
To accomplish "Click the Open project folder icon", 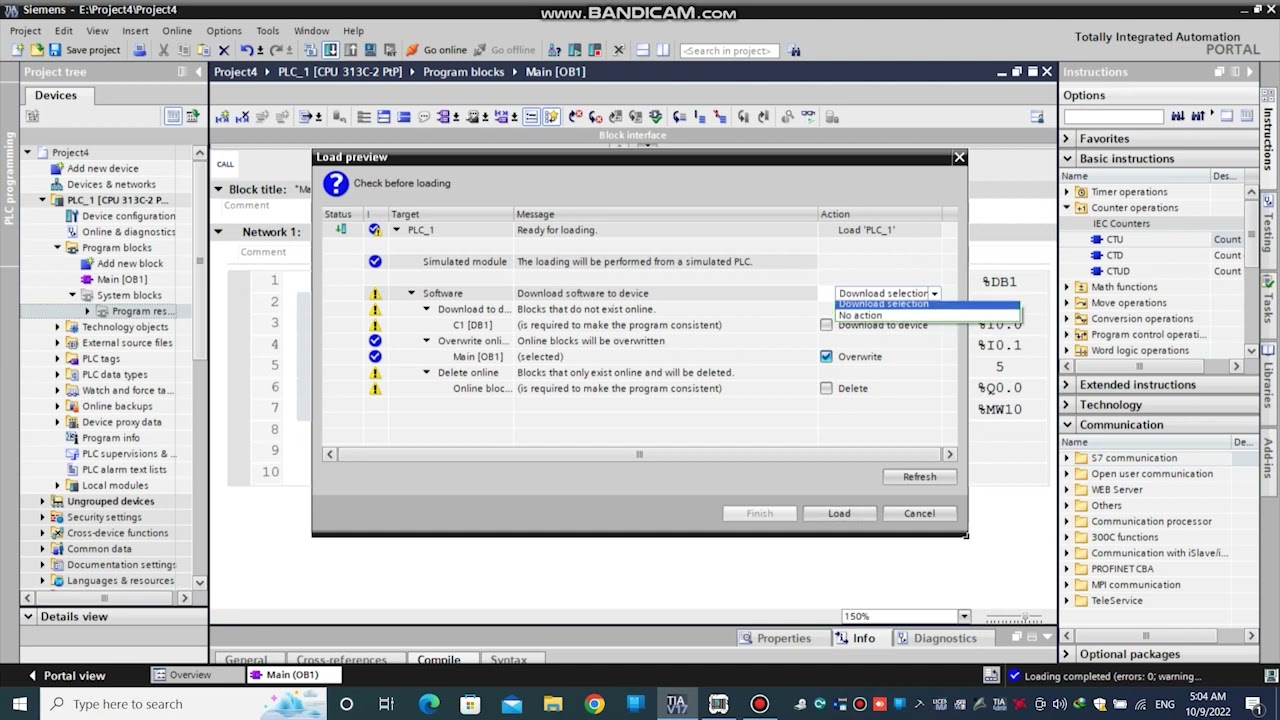I will click(x=37, y=50).
